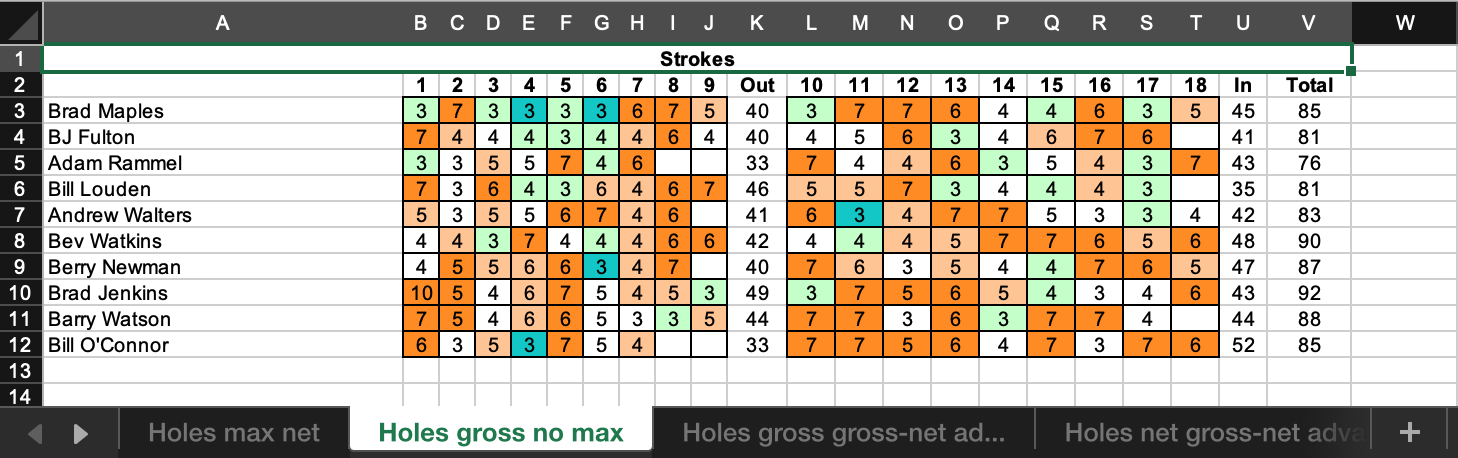Click the Out heading cell in row 2
The image size is (1458, 458).
point(757,85)
